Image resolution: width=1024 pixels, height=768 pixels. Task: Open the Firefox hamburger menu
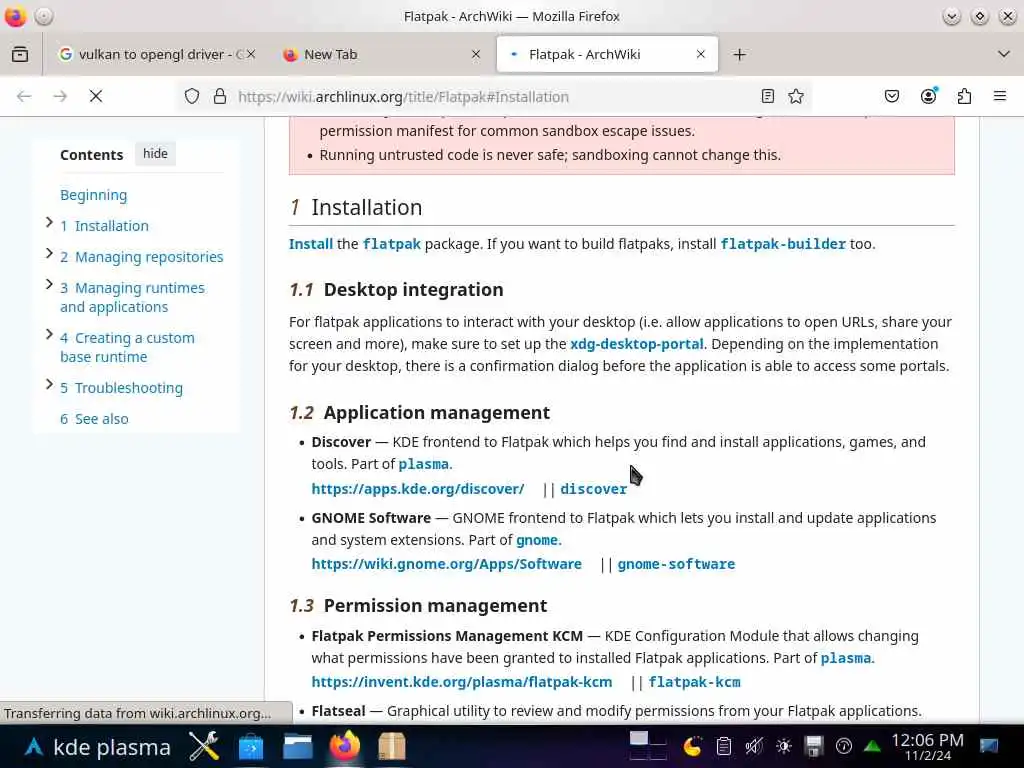tap(1000, 97)
